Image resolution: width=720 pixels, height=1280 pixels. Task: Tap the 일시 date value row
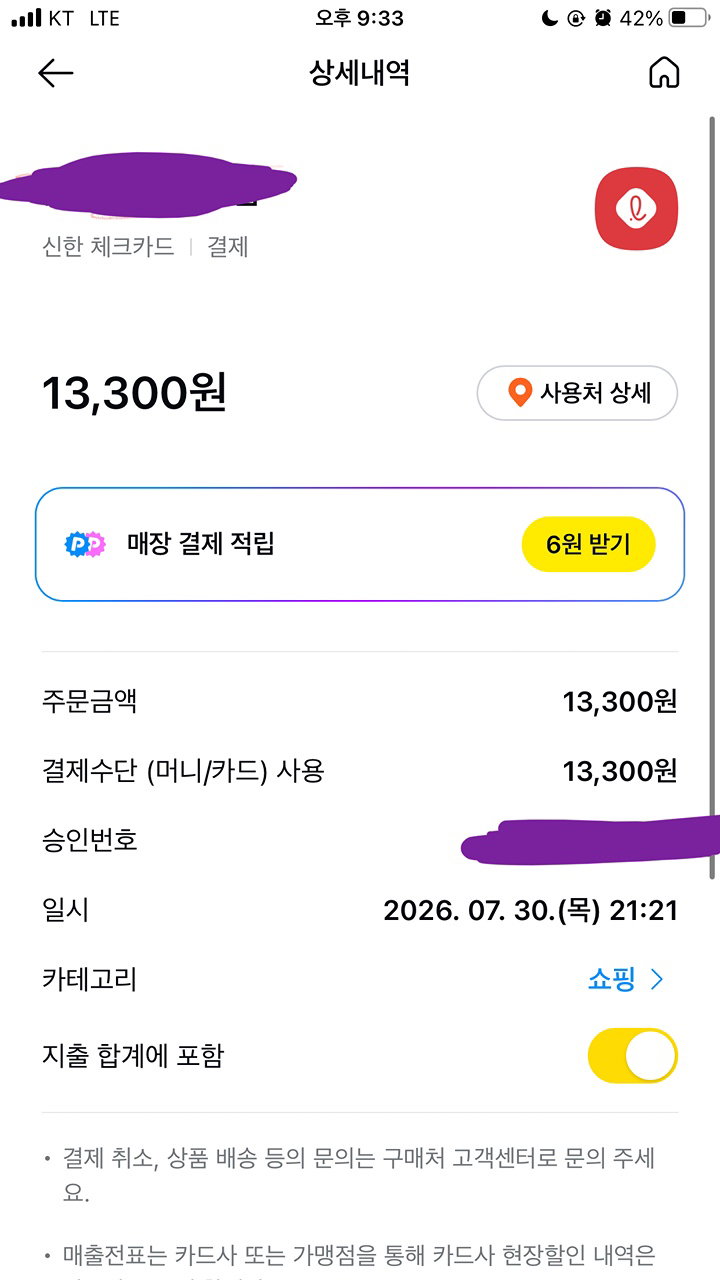[x=360, y=910]
